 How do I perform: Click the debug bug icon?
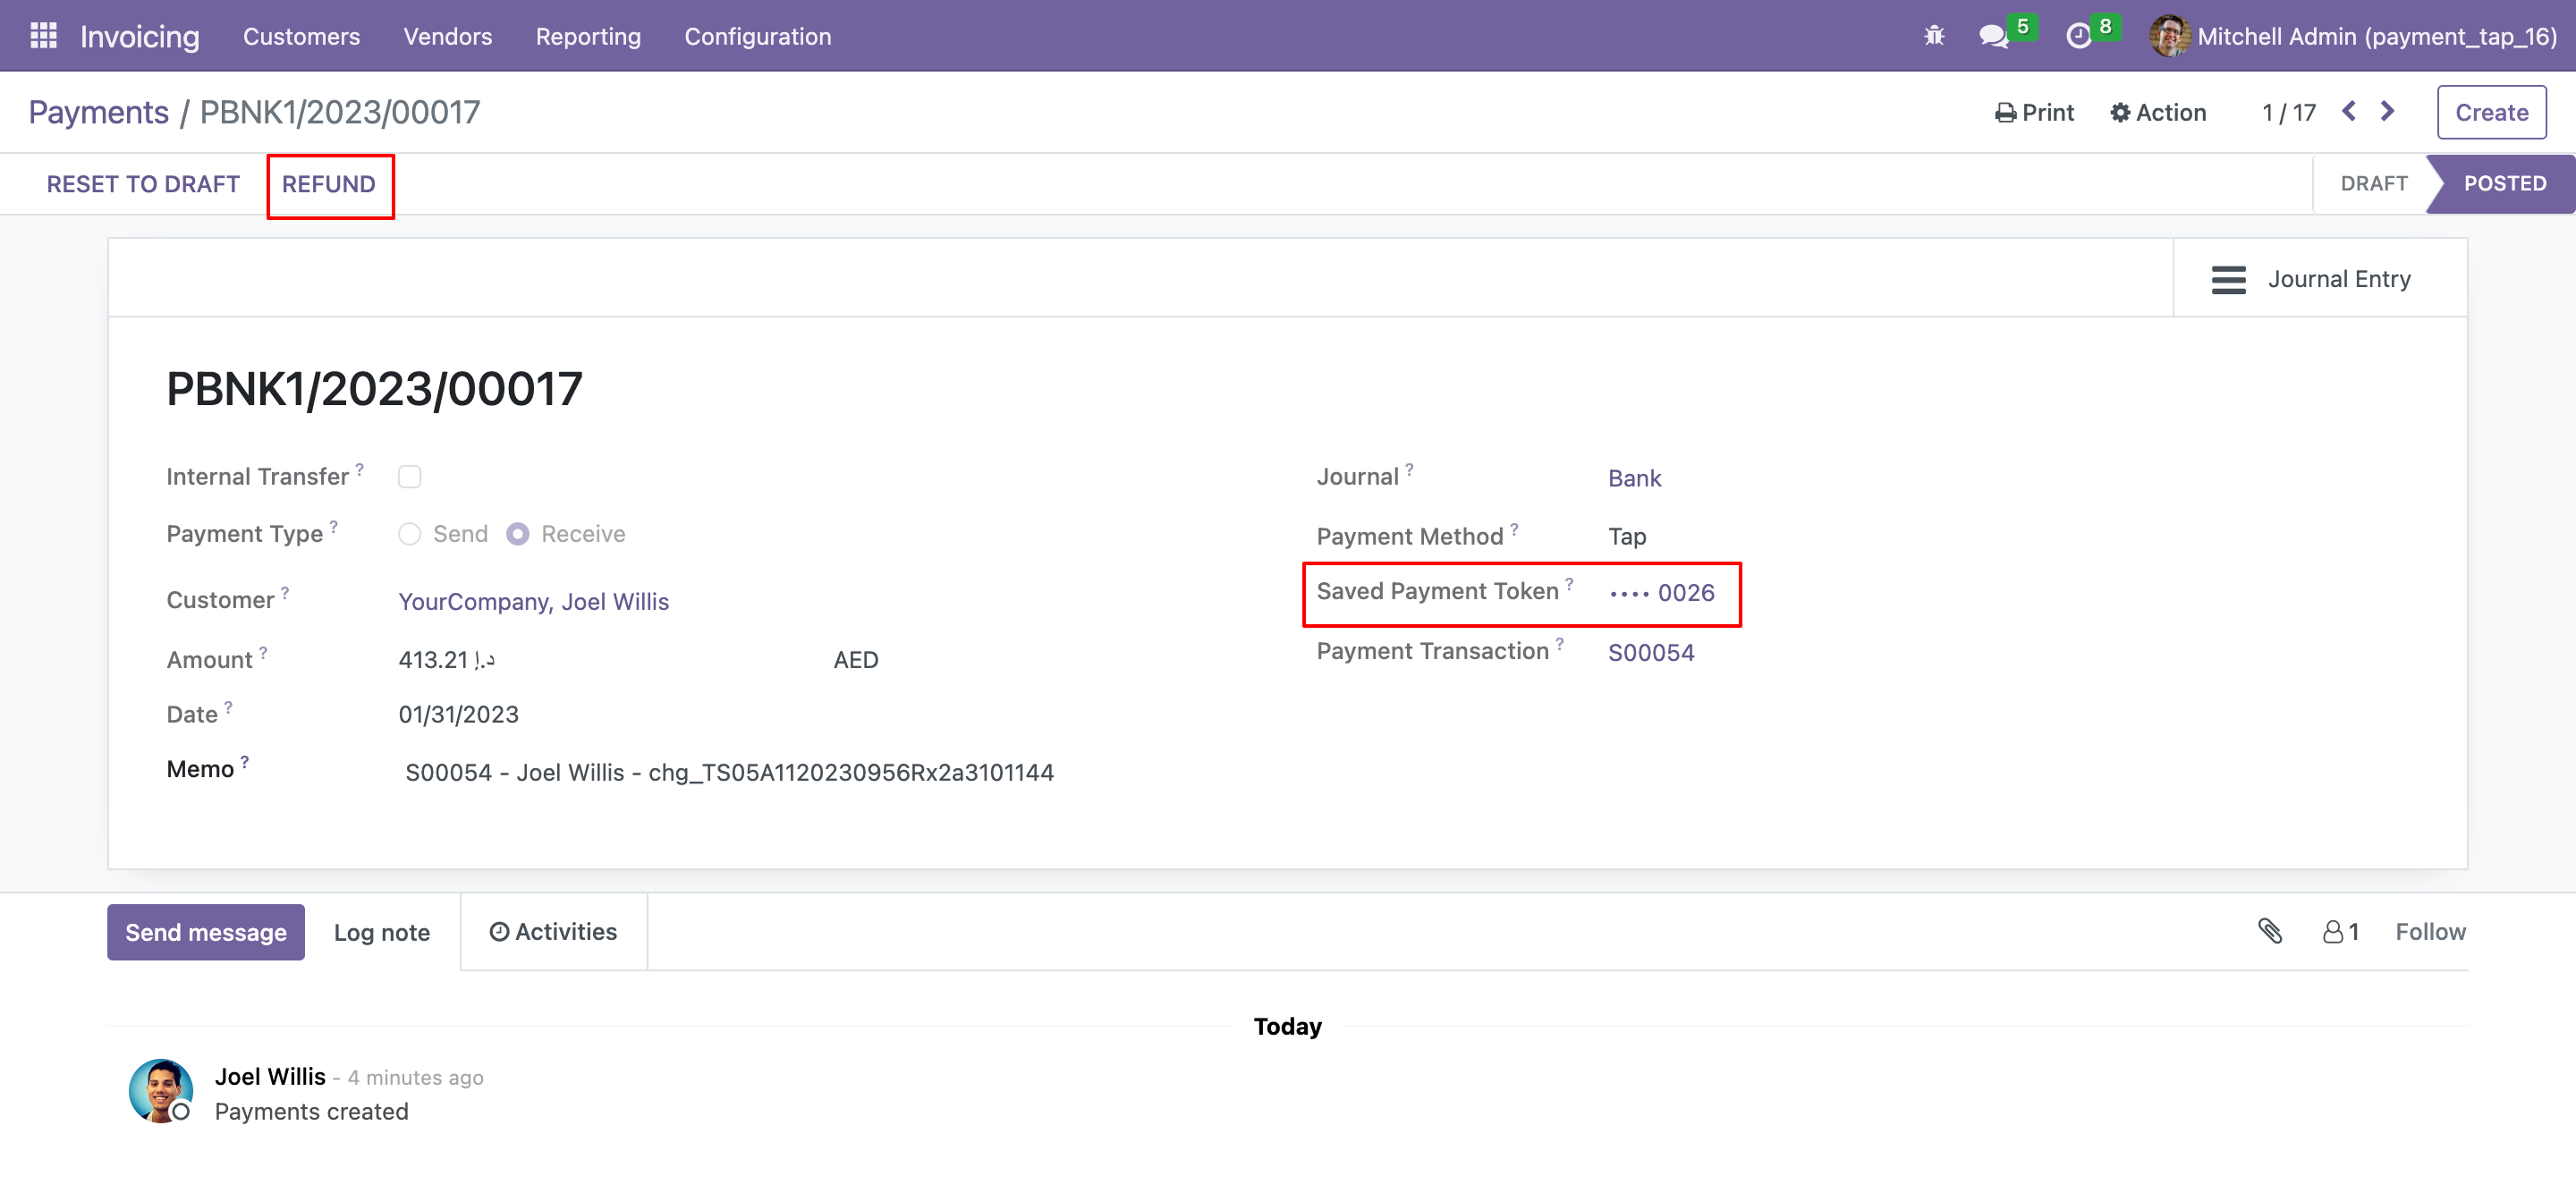(1934, 36)
